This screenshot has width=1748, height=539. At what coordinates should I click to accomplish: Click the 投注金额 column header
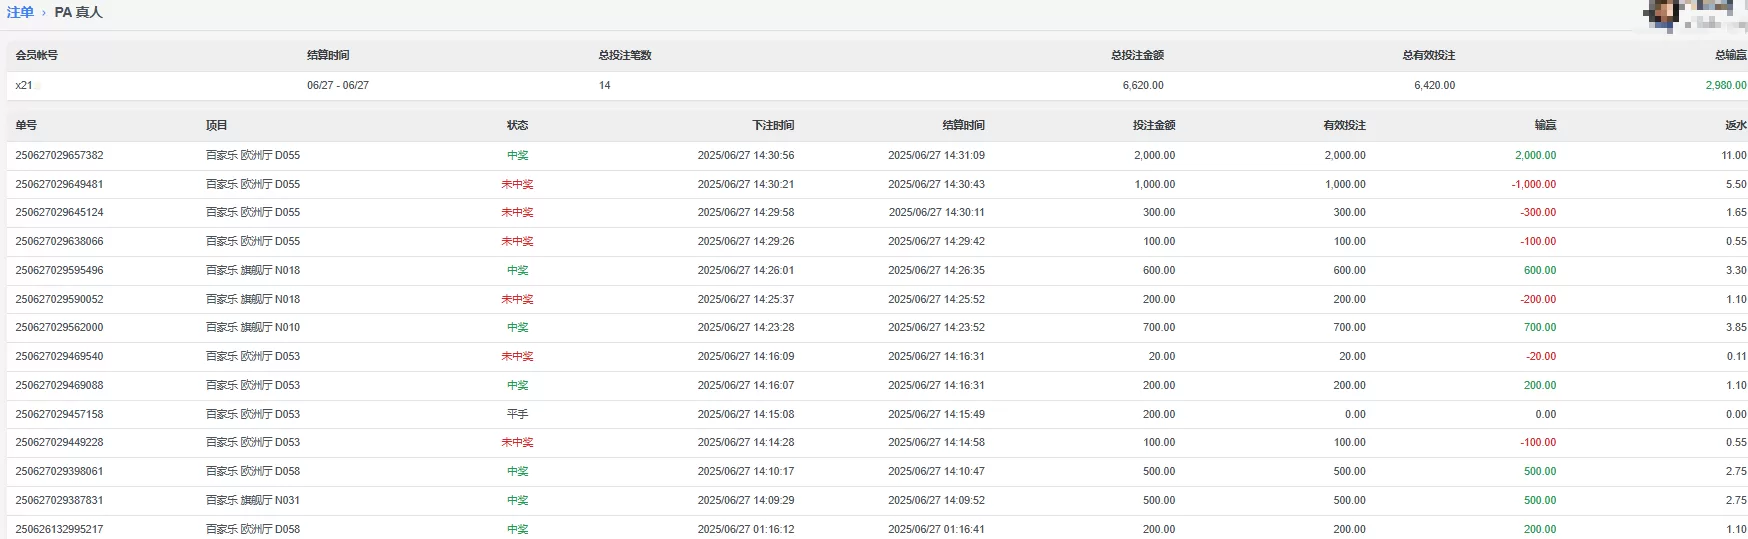[x=1154, y=125]
